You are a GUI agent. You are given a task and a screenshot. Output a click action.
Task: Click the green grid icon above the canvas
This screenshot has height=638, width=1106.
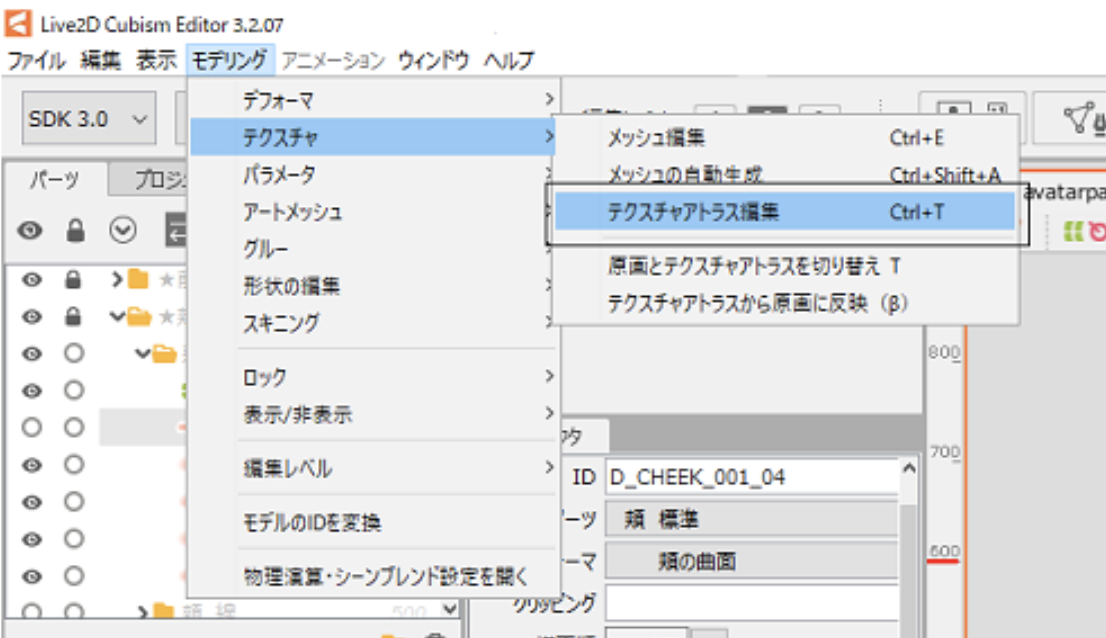(x=1074, y=232)
